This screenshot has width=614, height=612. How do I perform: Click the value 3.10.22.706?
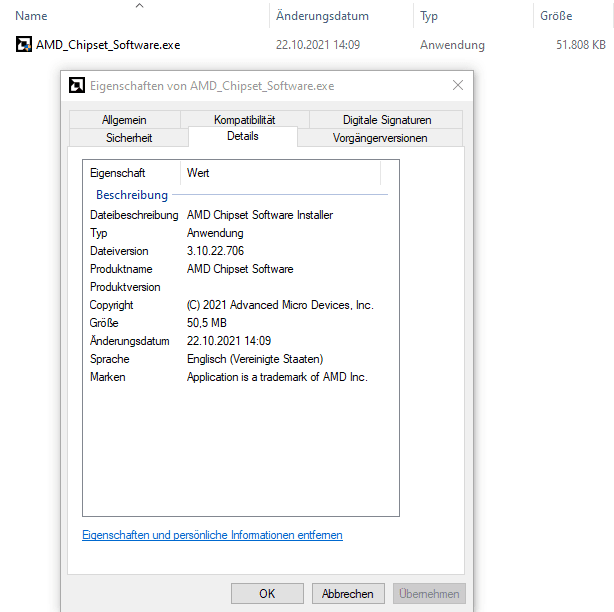tap(215, 251)
